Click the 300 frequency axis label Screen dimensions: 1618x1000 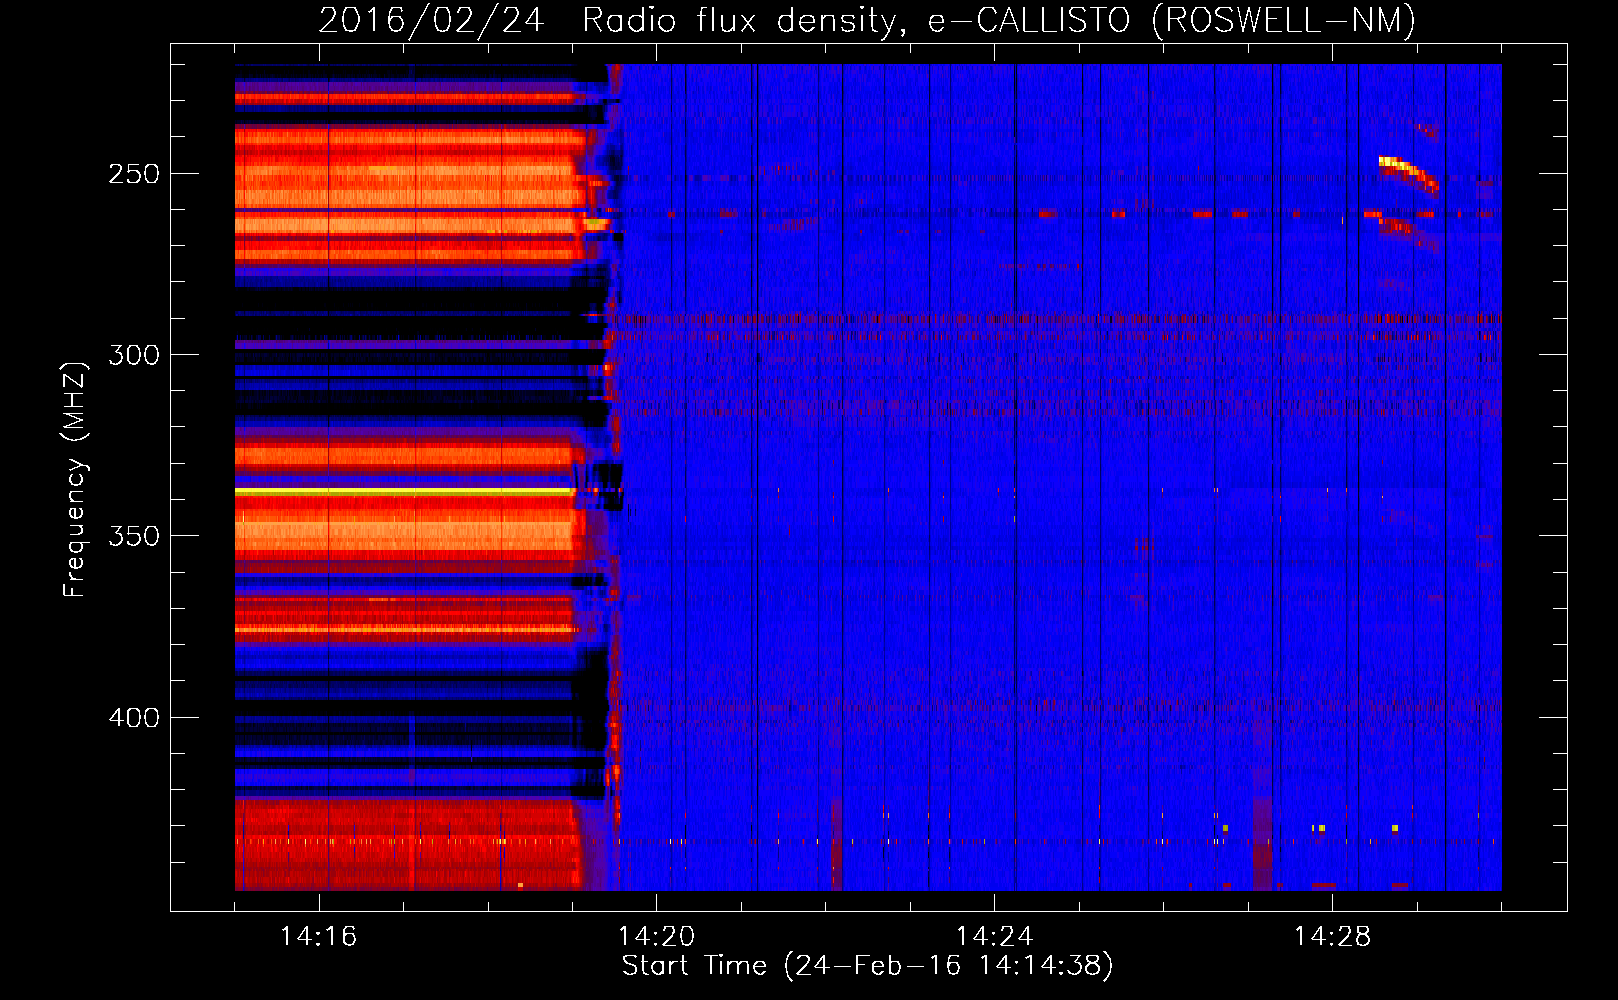(x=134, y=355)
